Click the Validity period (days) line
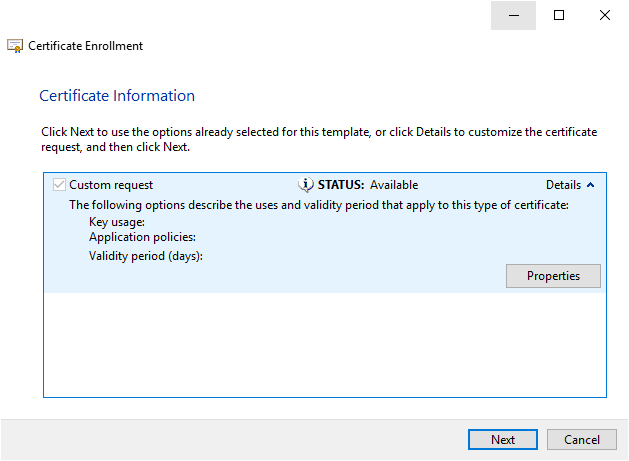Viewport: 629px width, 461px height. coord(146,256)
